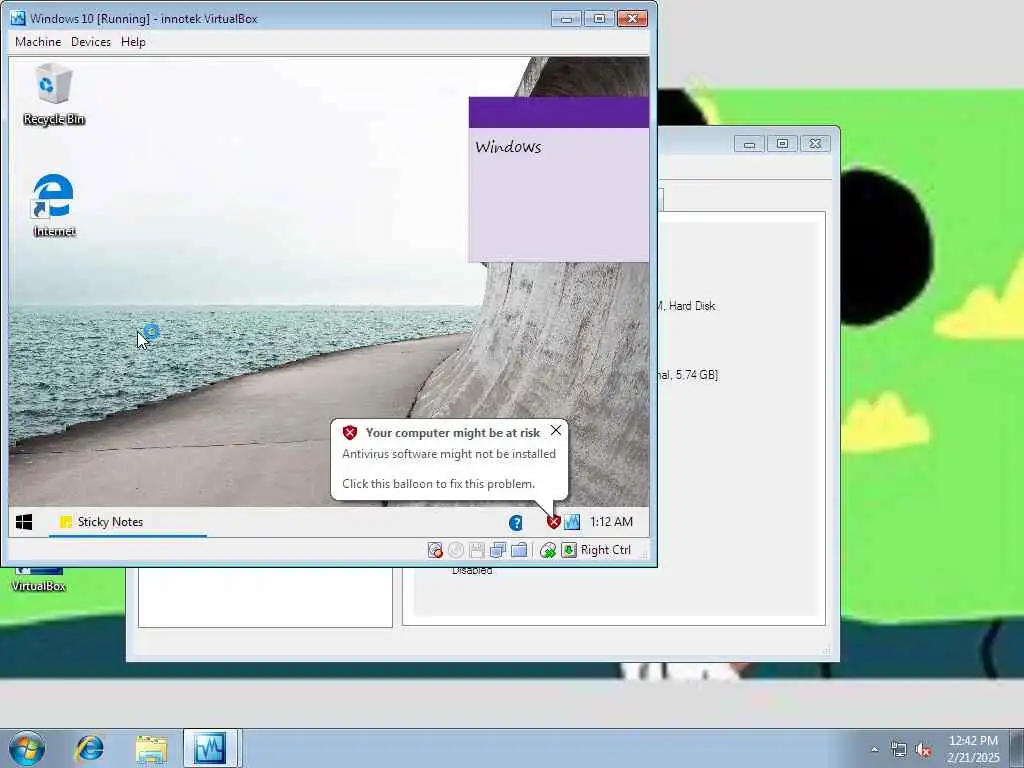Close the antivirus warning balloon
Screen dimensions: 1024x768
tap(556, 430)
